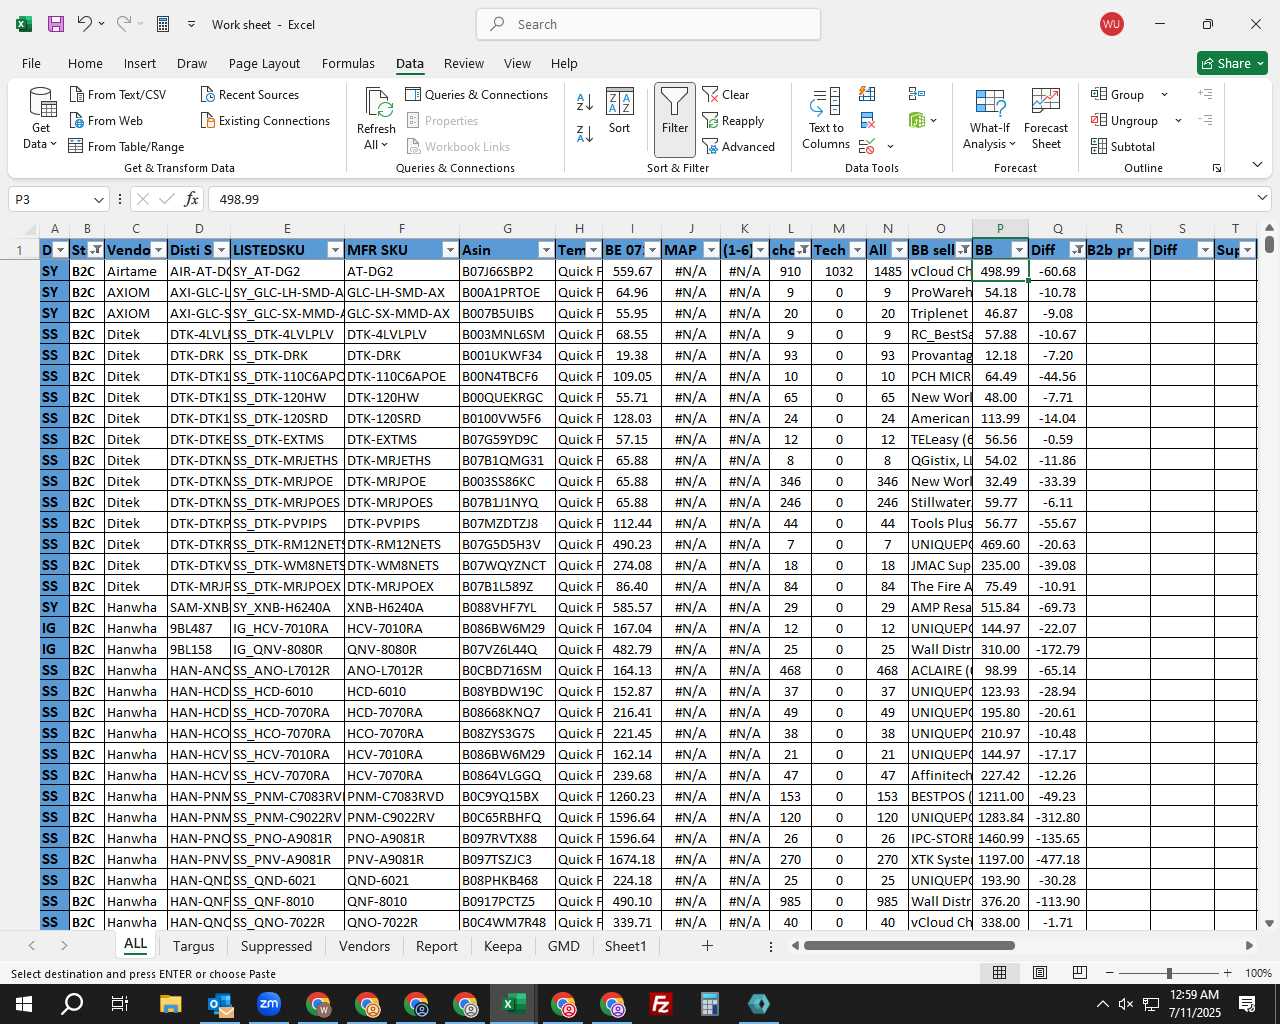The height and width of the screenshot is (1024, 1280).
Task: Open filter dropdown for LISTEDSKU column
Action: pyautogui.click(x=334, y=250)
